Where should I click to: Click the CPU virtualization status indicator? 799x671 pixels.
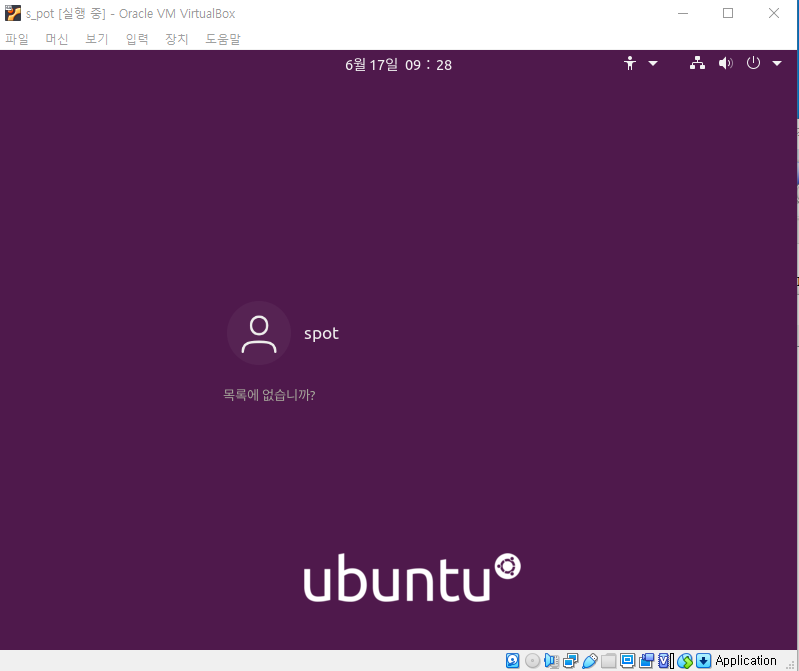pos(665,661)
